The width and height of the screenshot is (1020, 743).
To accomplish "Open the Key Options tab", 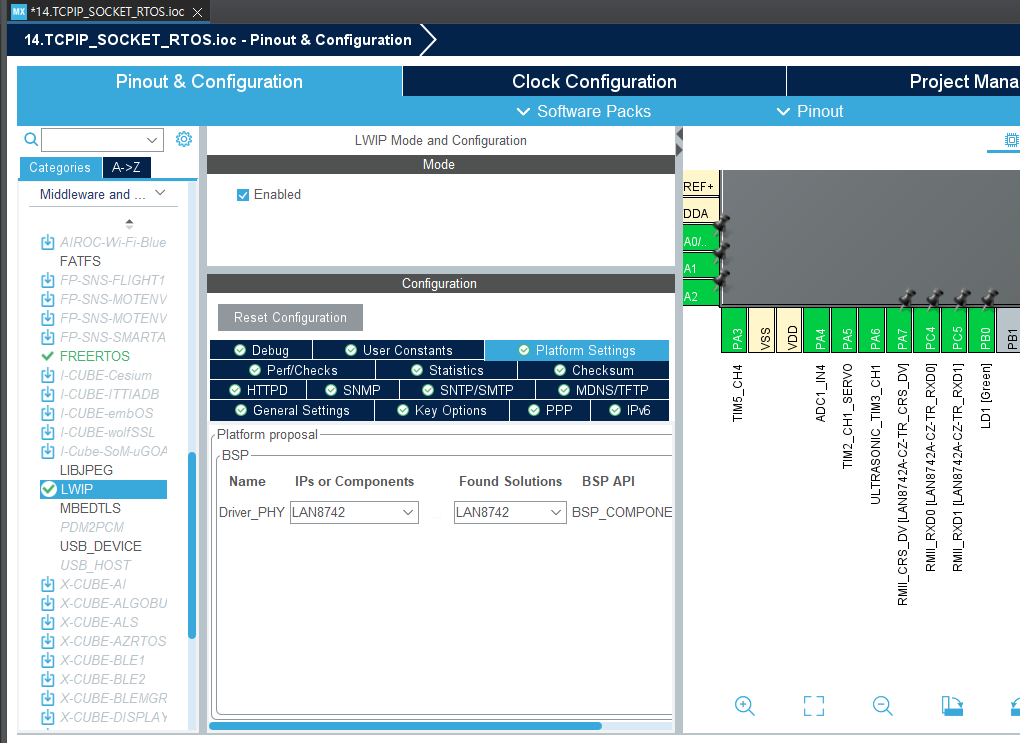I will (x=442, y=411).
